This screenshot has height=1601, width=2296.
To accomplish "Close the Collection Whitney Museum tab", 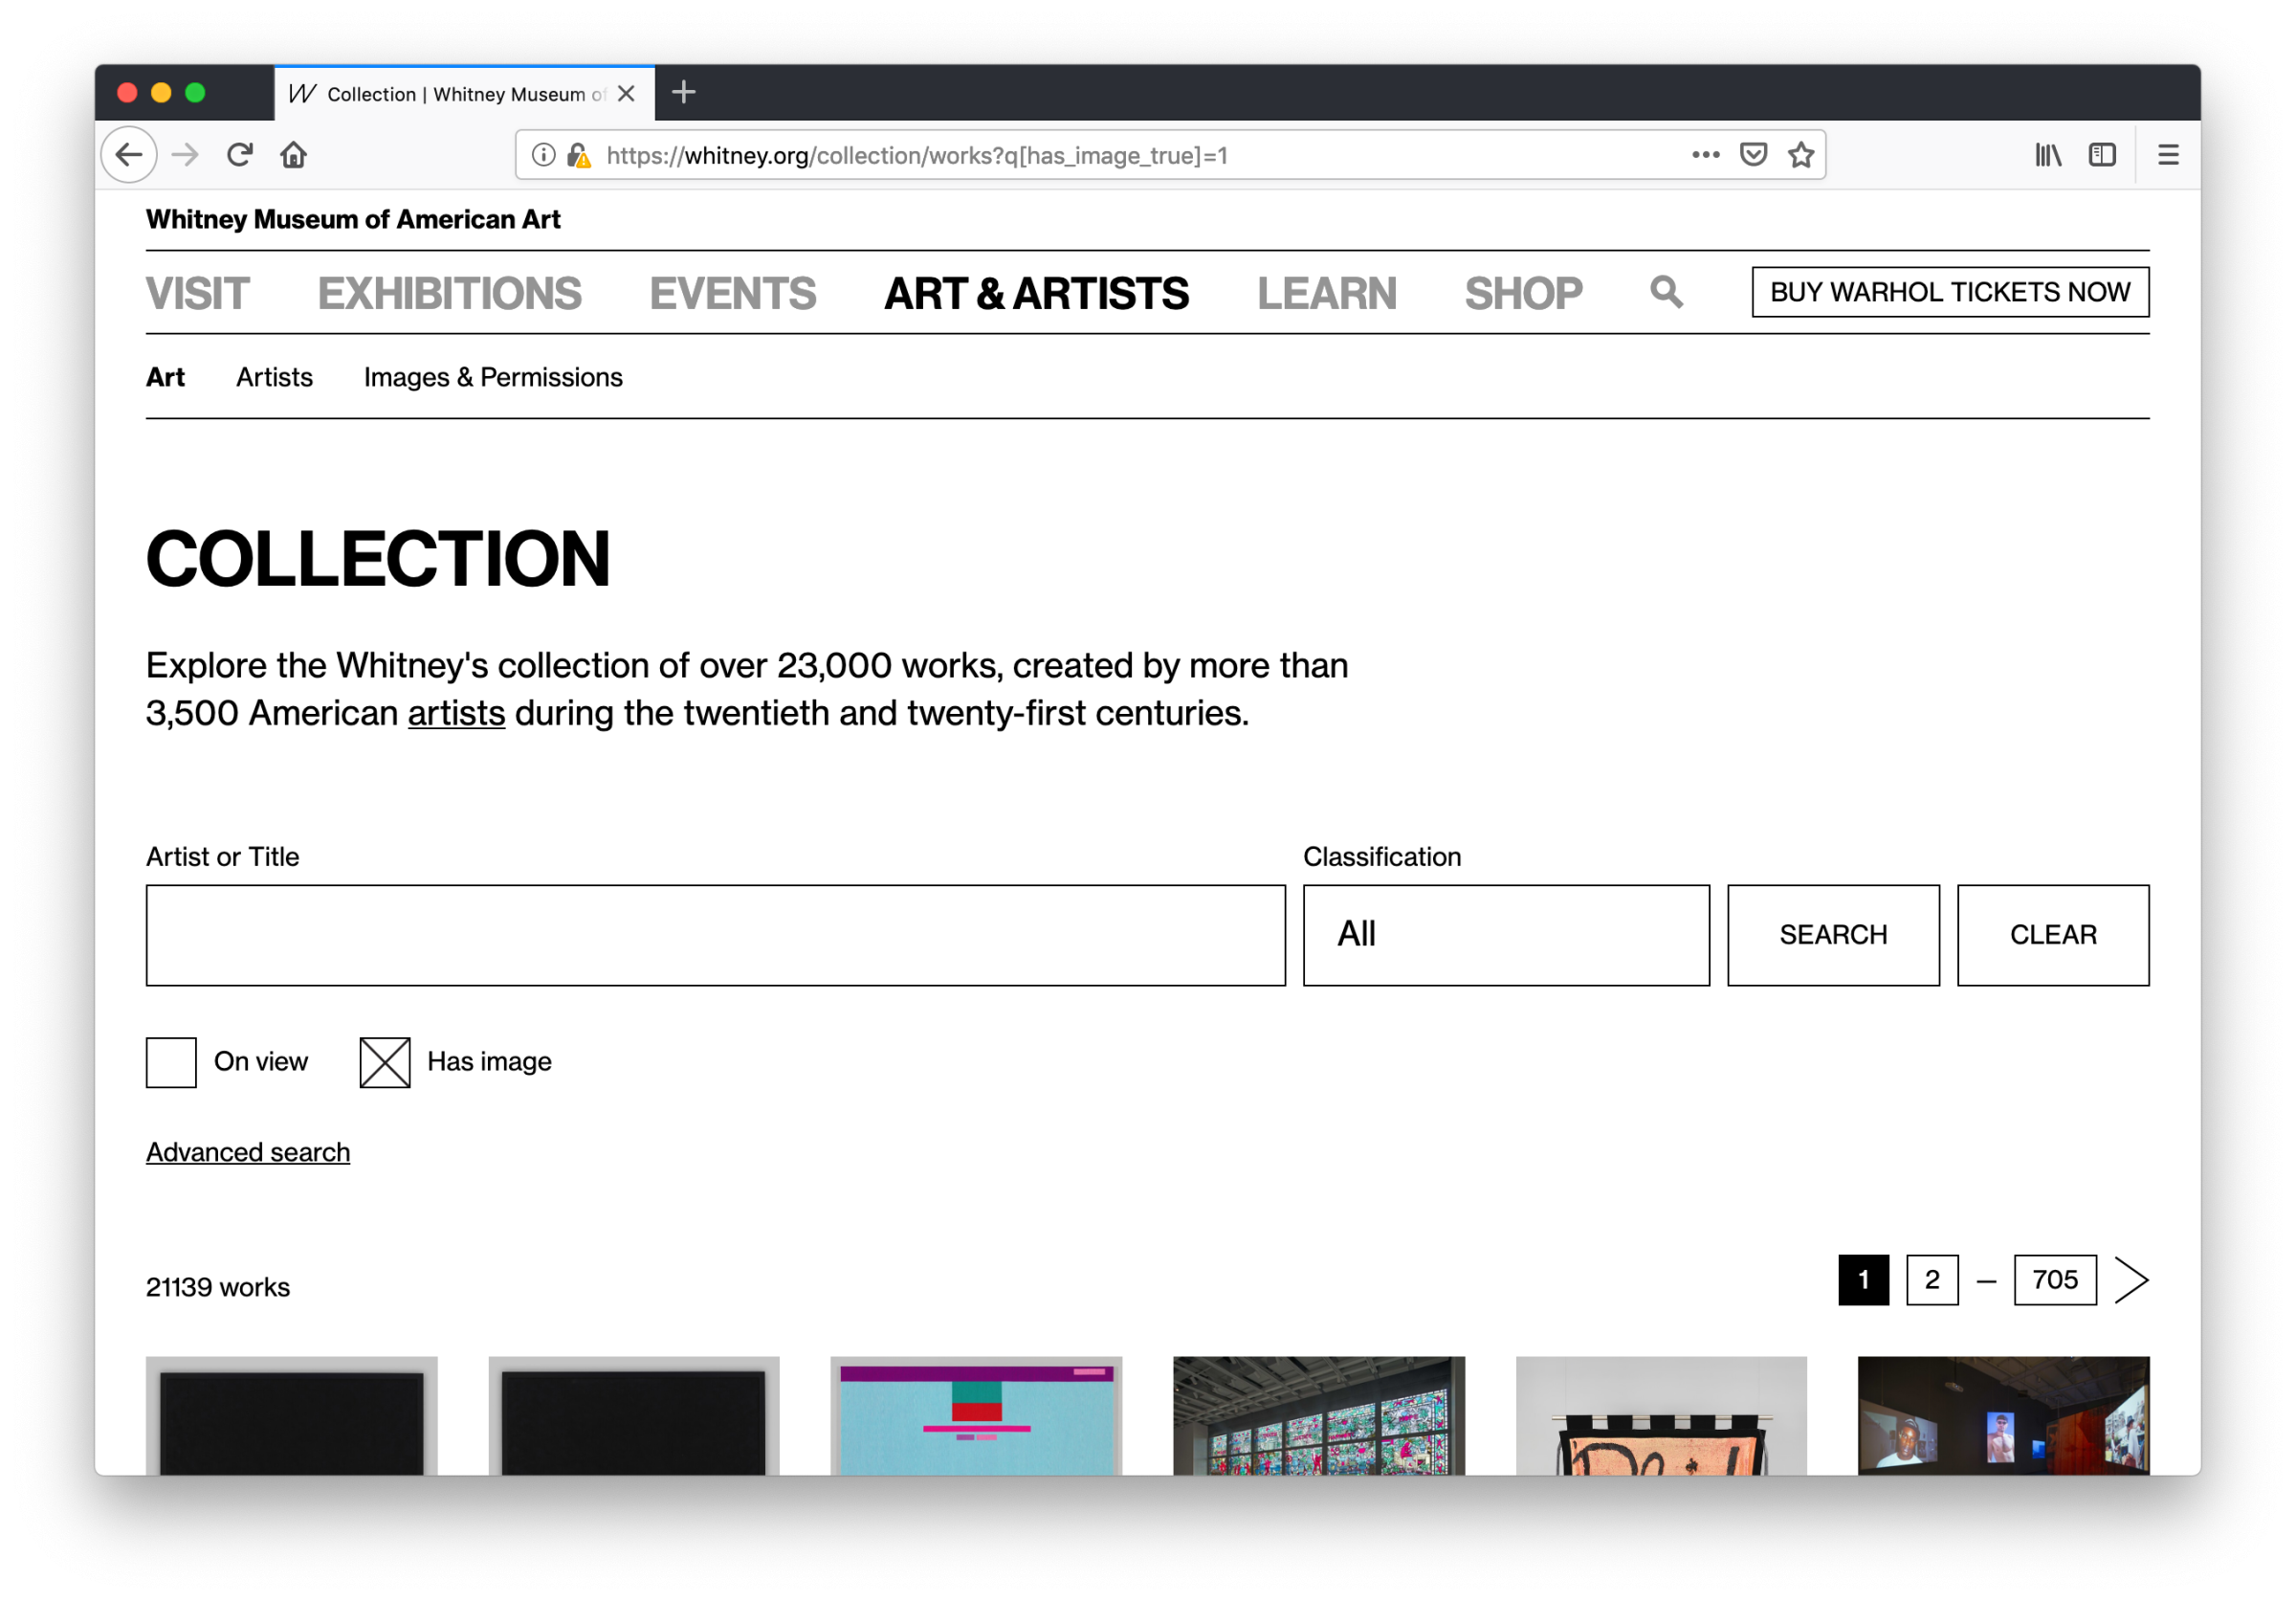I will [627, 94].
